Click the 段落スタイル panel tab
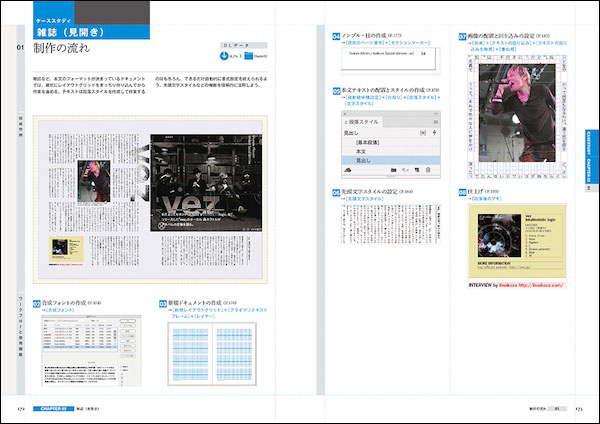 click(362, 120)
